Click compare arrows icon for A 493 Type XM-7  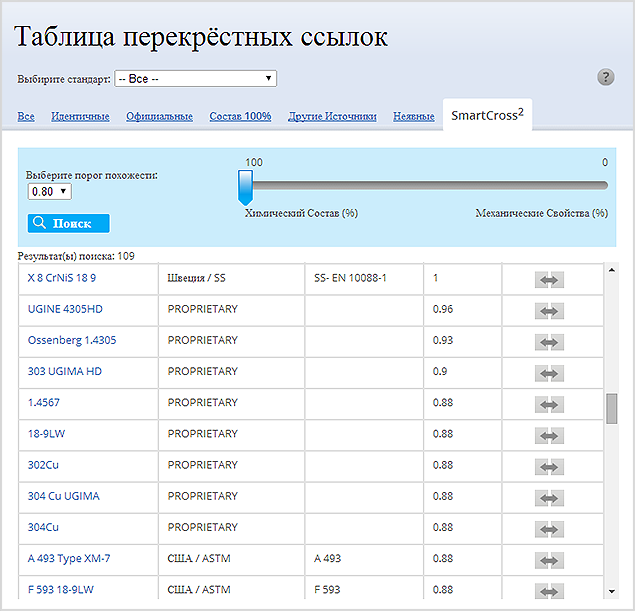549,560
